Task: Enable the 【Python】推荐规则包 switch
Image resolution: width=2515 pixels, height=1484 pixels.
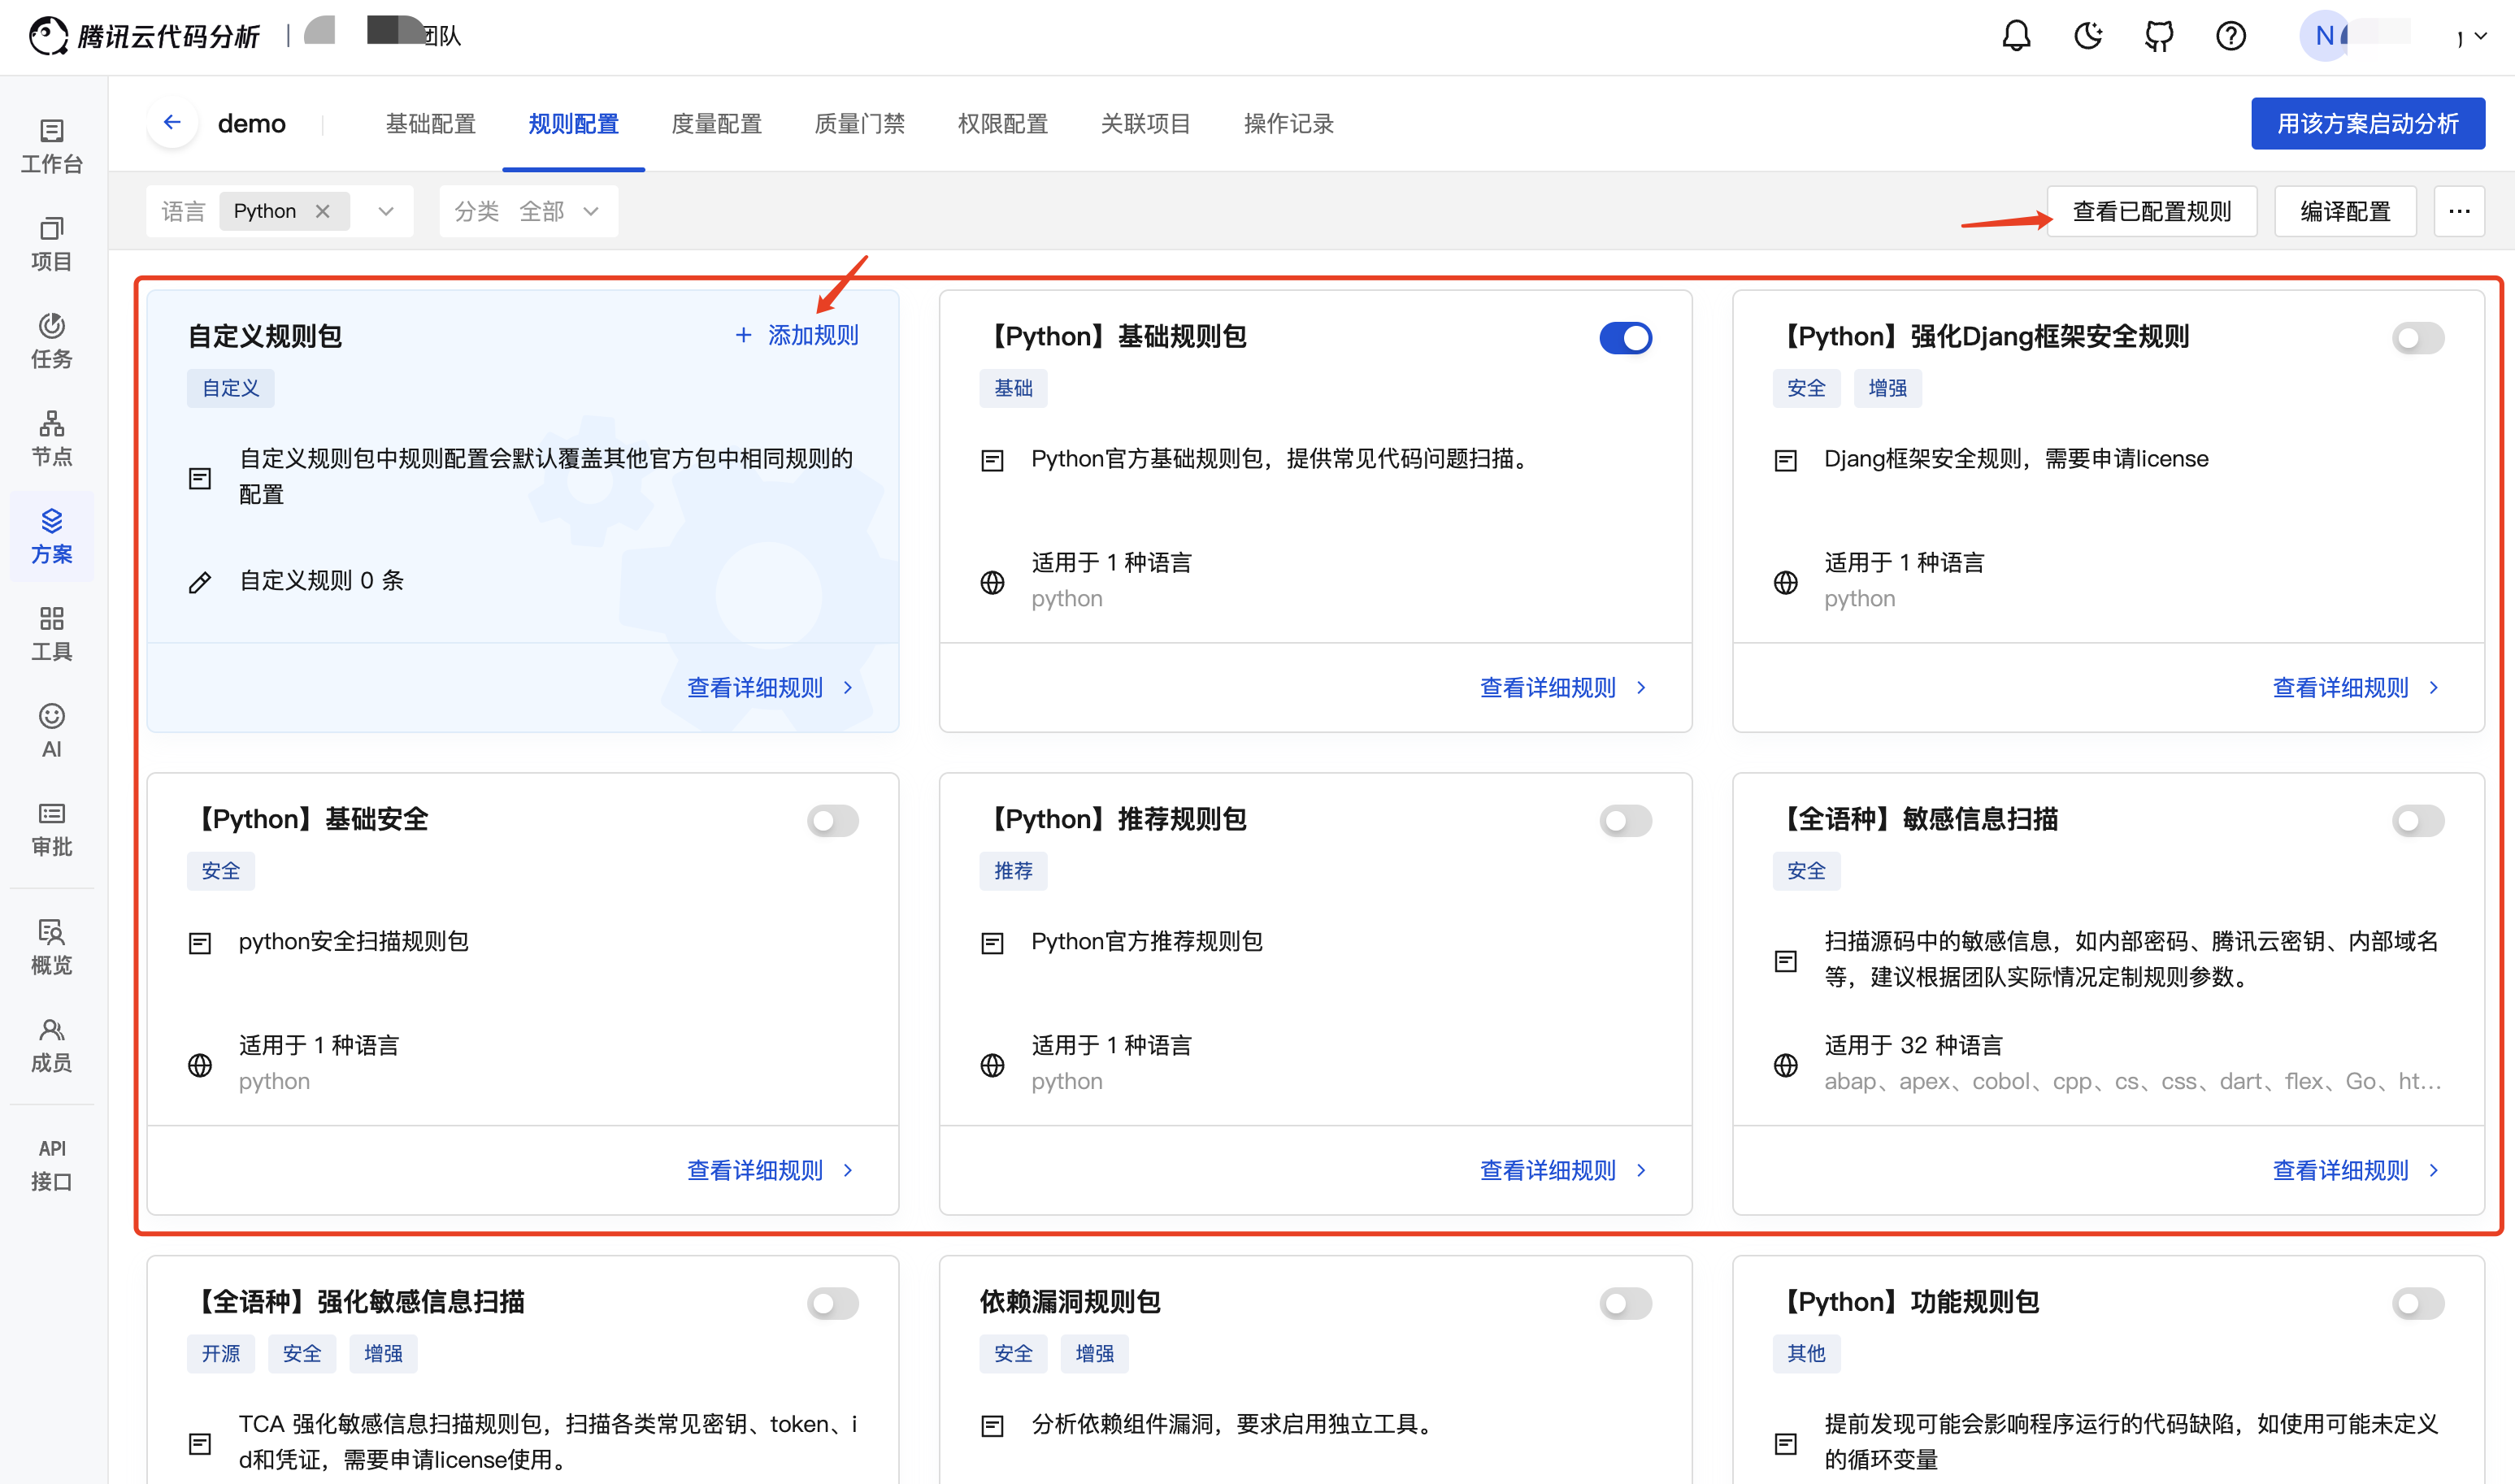Action: pyautogui.click(x=1625, y=821)
